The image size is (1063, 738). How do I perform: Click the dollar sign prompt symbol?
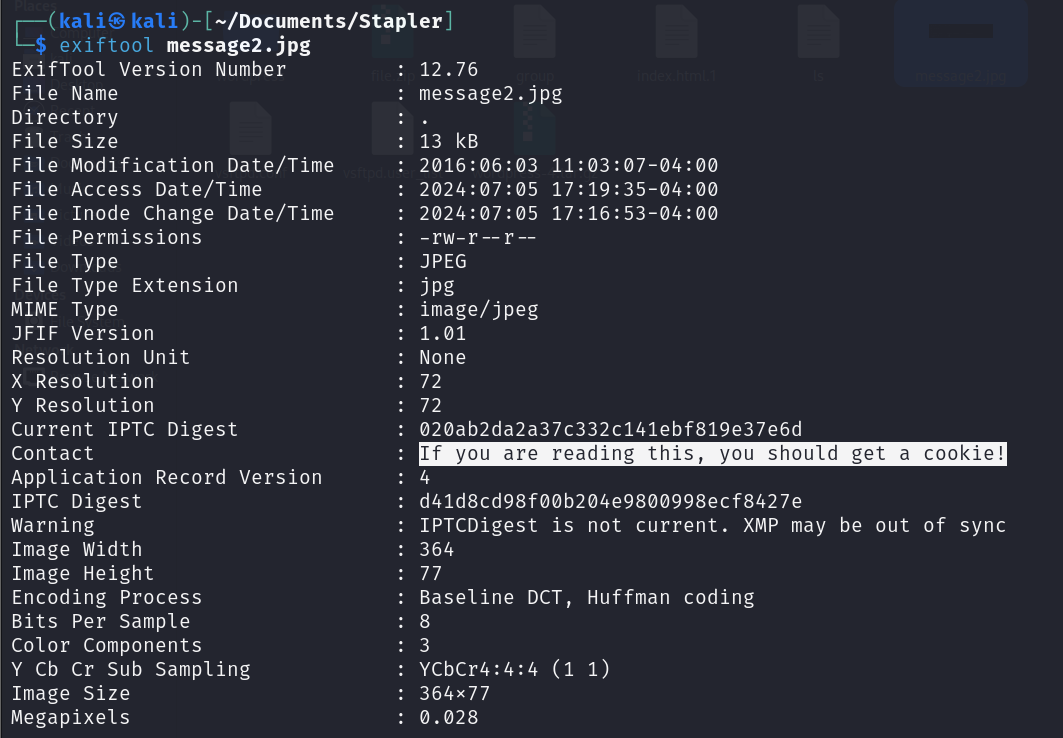point(41,45)
